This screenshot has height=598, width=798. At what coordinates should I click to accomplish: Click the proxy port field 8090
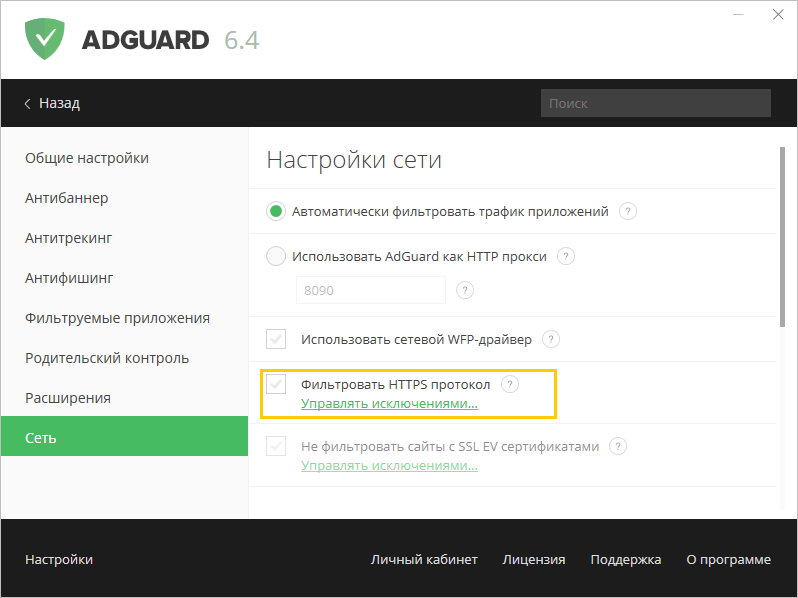pos(371,290)
